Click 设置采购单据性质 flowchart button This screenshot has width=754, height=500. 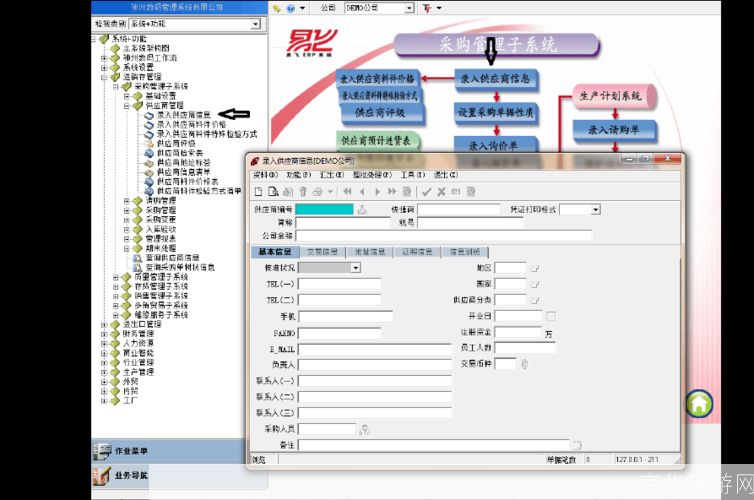[x=495, y=112]
